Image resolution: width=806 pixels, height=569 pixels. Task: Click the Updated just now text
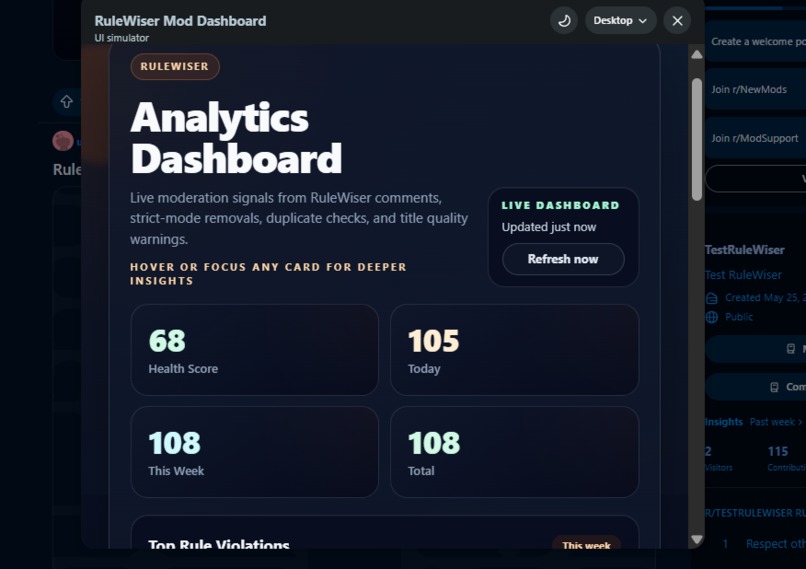[549, 227]
